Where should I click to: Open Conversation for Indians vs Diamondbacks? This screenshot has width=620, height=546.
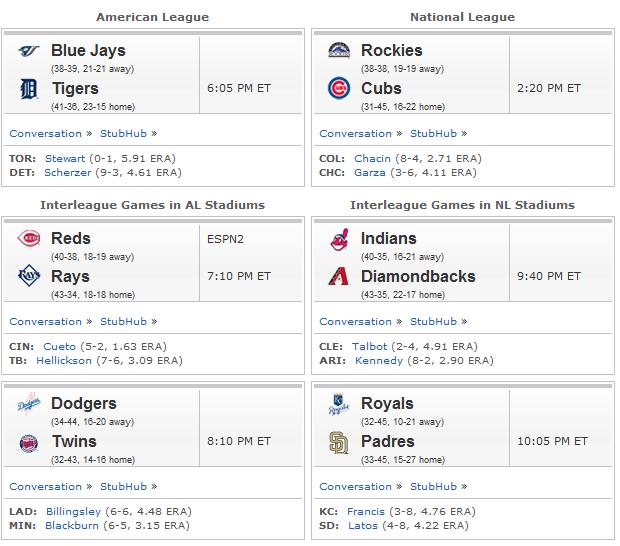point(355,322)
